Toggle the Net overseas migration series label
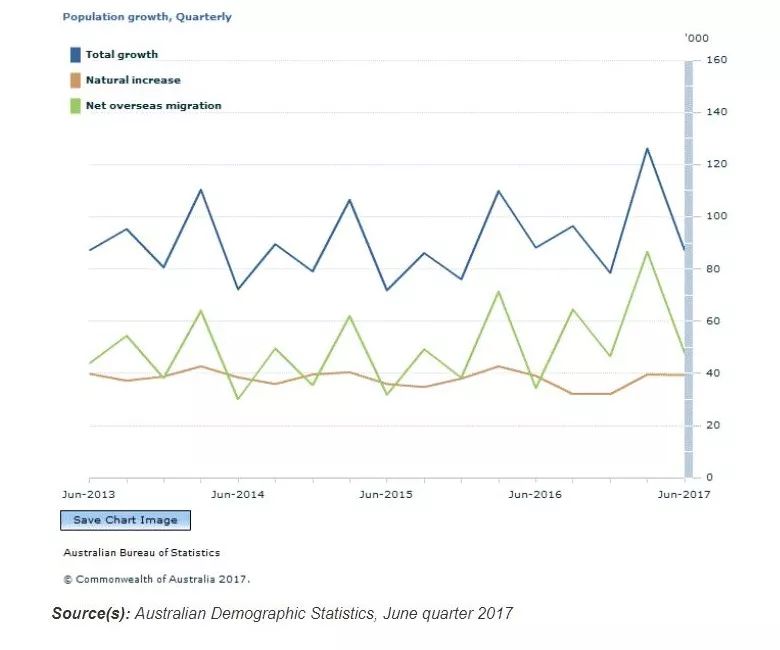The image size is (780, 650). [x=153, y=105]
